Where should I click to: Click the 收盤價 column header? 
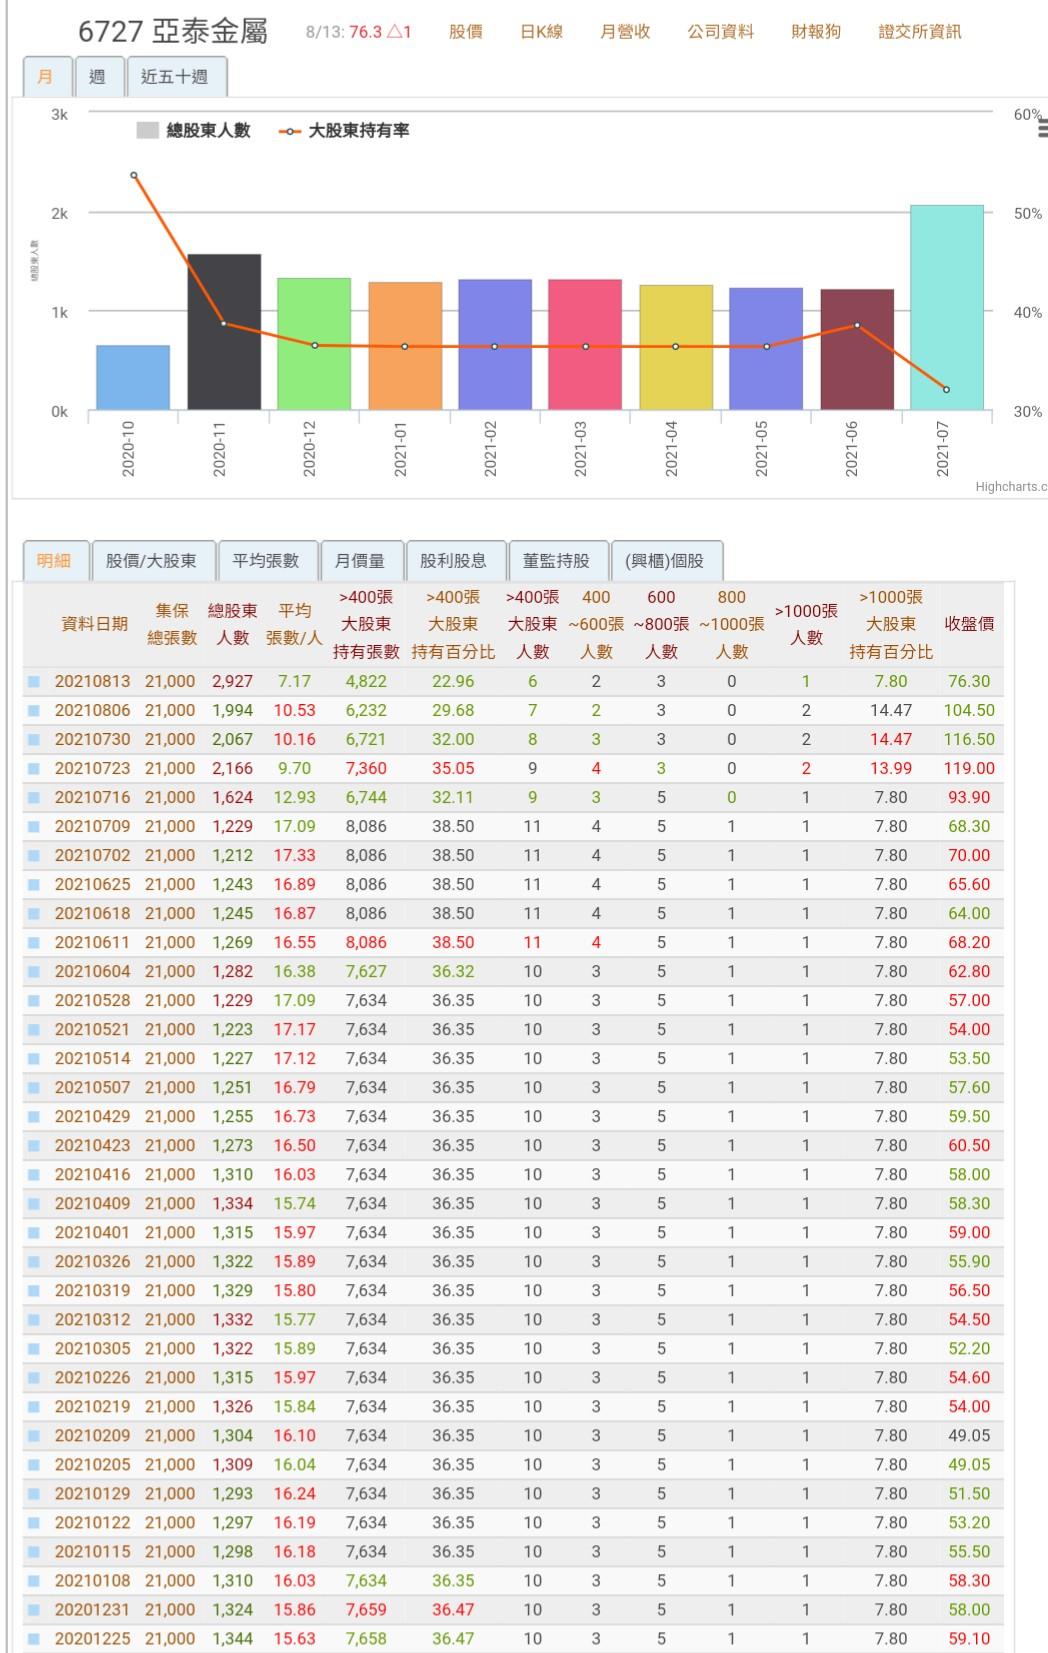[969, 624]
